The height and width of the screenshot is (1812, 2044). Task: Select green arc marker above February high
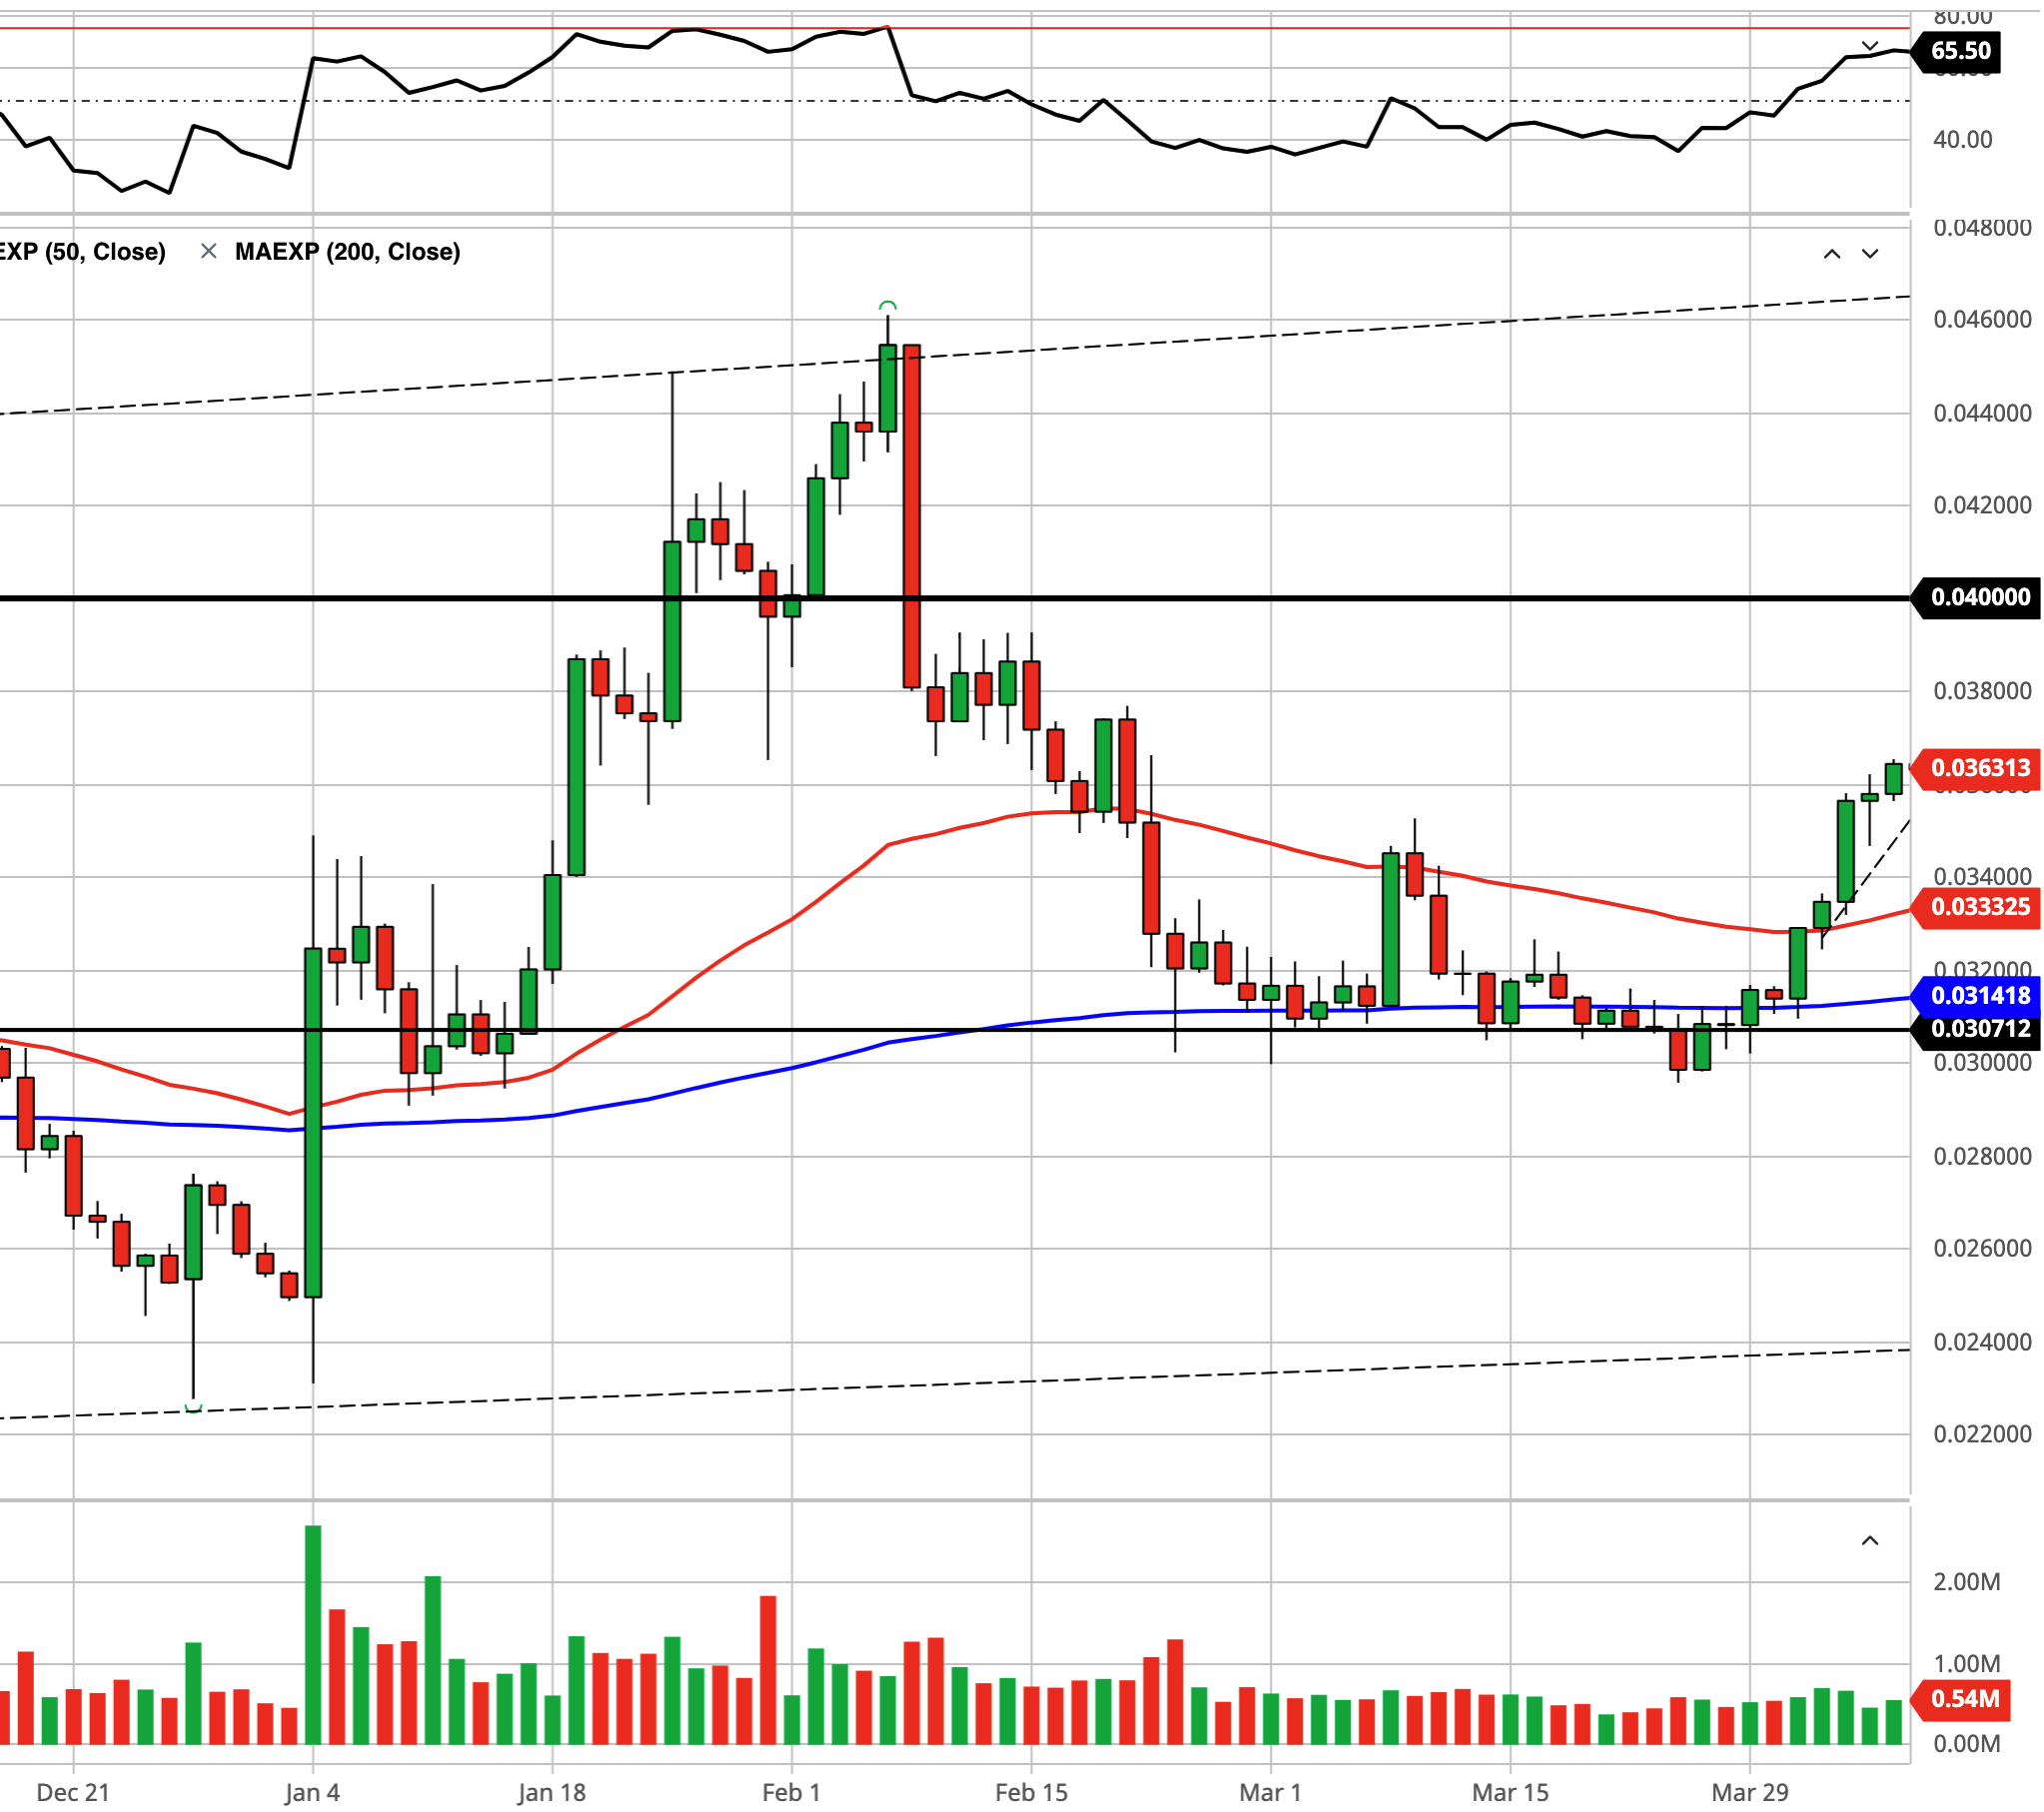coord(887,305)
